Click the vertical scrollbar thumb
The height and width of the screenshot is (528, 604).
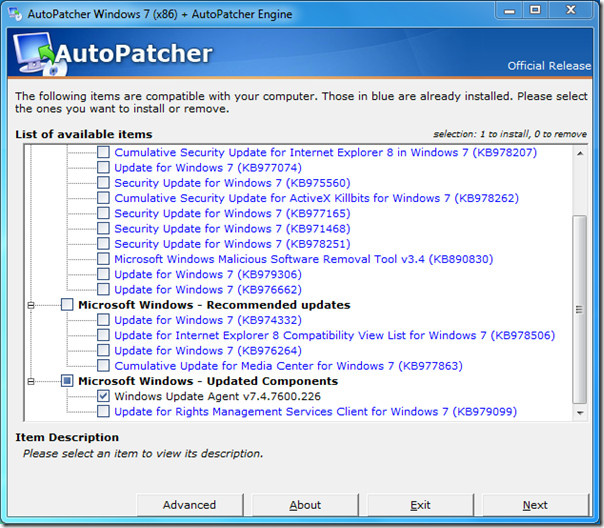(580, 310)
